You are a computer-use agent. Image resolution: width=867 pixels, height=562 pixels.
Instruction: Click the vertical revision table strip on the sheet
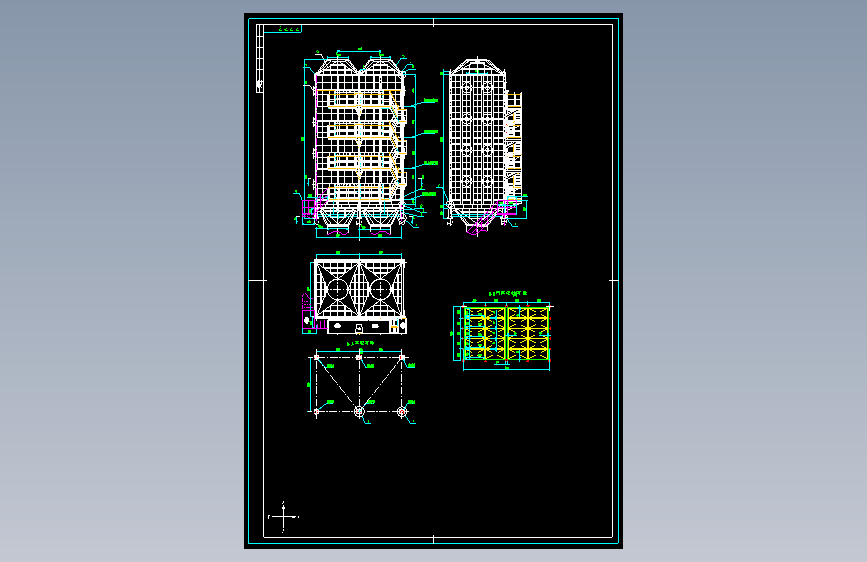click(x=259, y=58)
